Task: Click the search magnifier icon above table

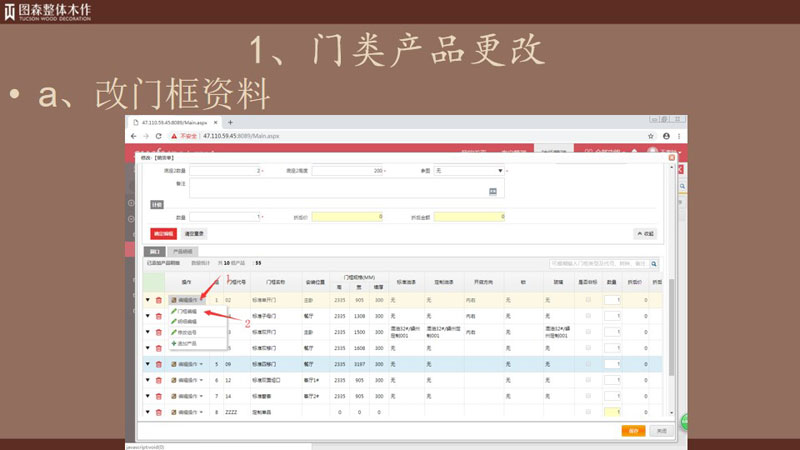Action: [655, 264]
